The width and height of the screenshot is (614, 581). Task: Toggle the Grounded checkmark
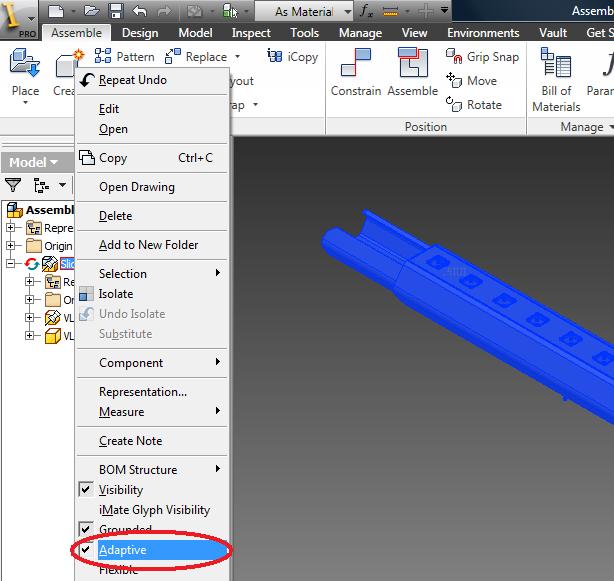tap(125, 529)
